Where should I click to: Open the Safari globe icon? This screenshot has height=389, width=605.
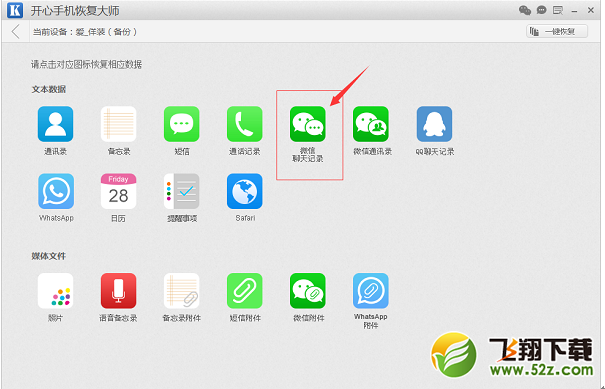click(245, 191)
